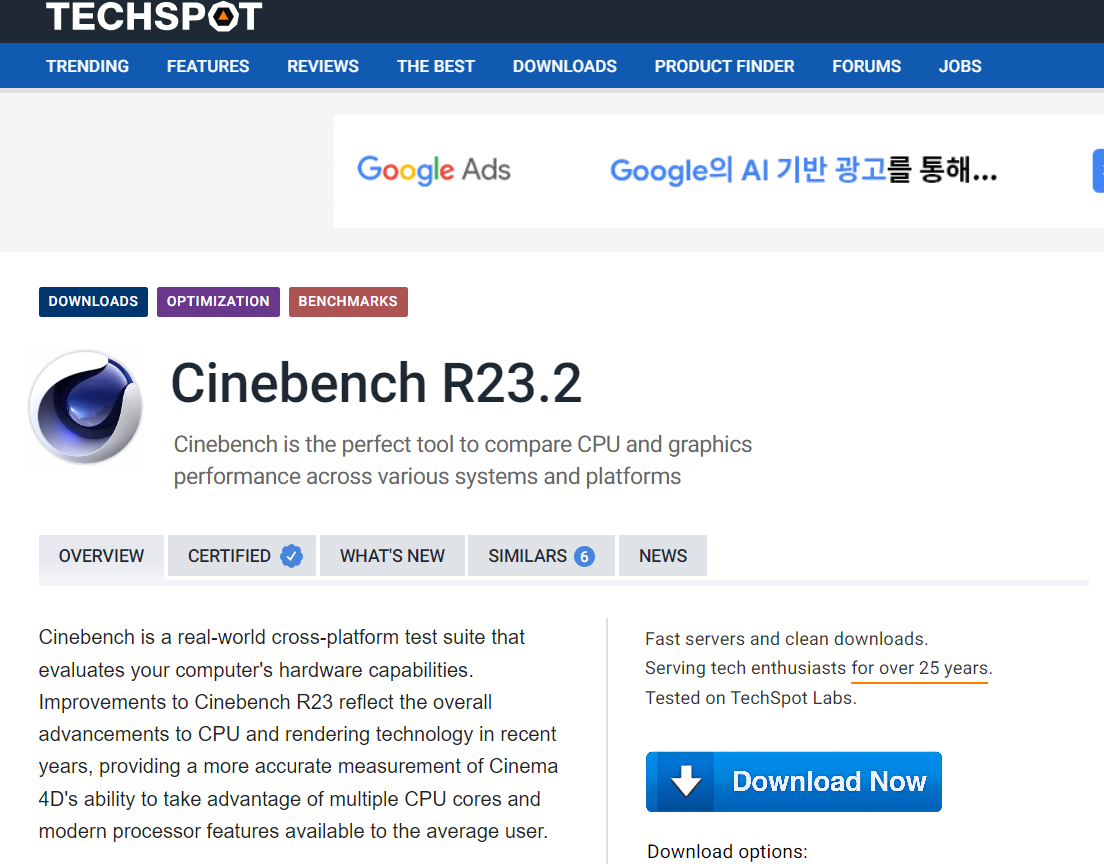Screen dimensions: 1104x864
Task: Click the blue button at ad's right edge
Action: click(x=1098, y=170)
